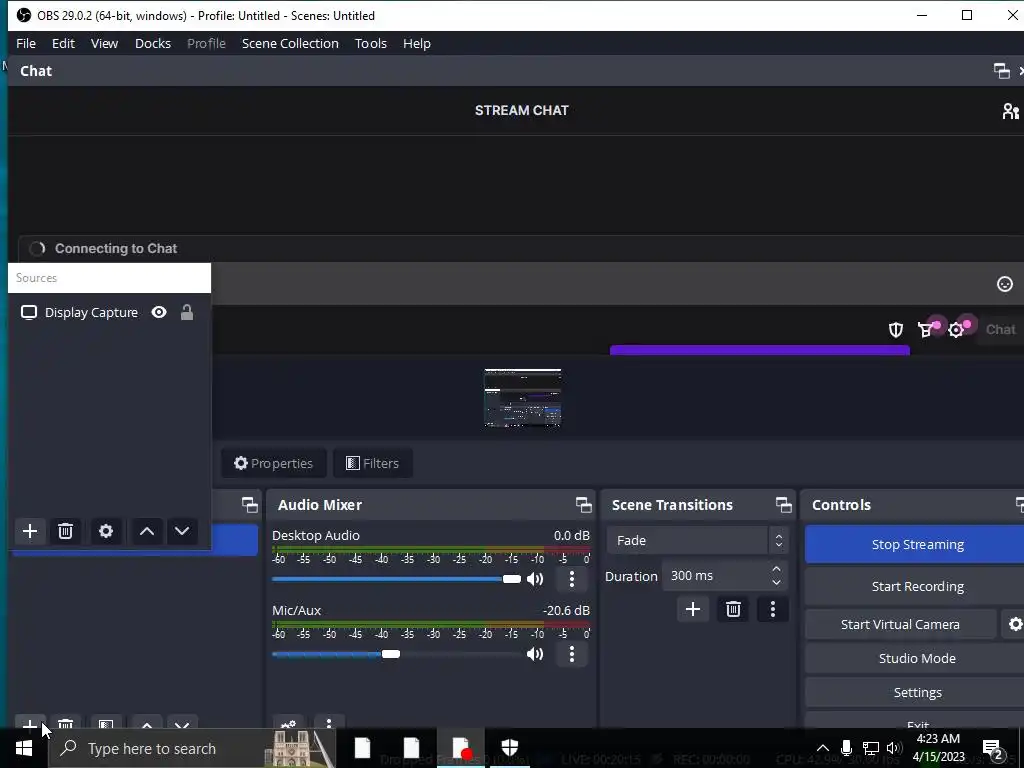
Task: Adjust the Mic/Aux volume slider
Action: coord(396,654)
